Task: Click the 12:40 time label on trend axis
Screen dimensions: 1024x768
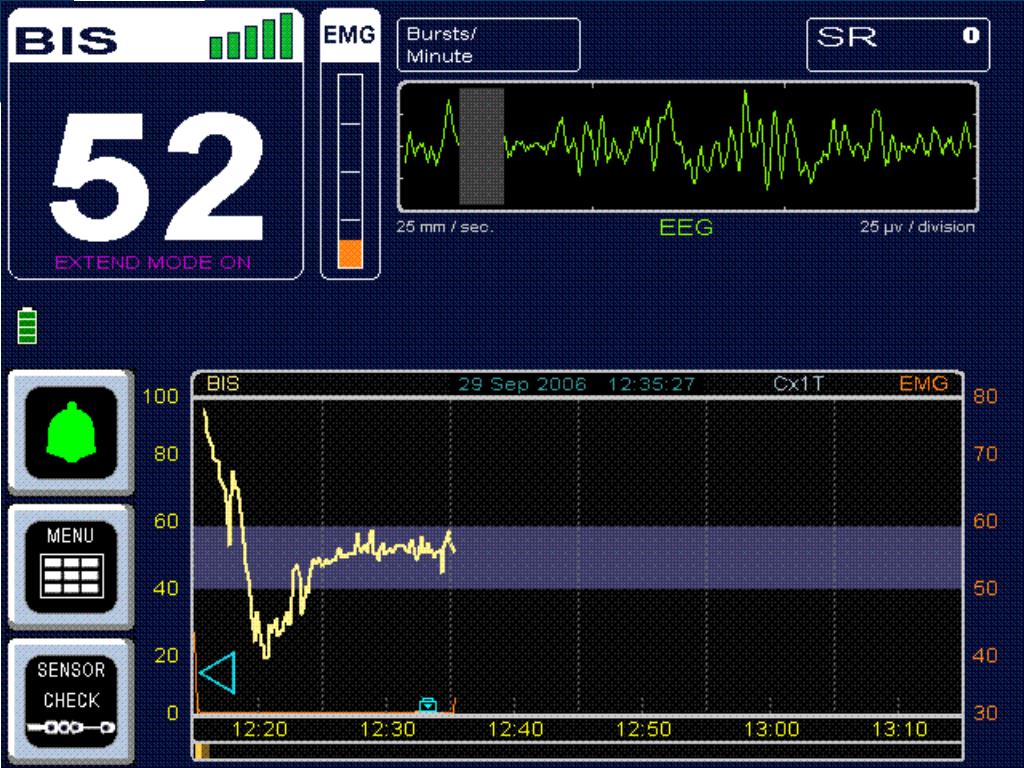Action: pyautogui.click(x=515, y=730)
